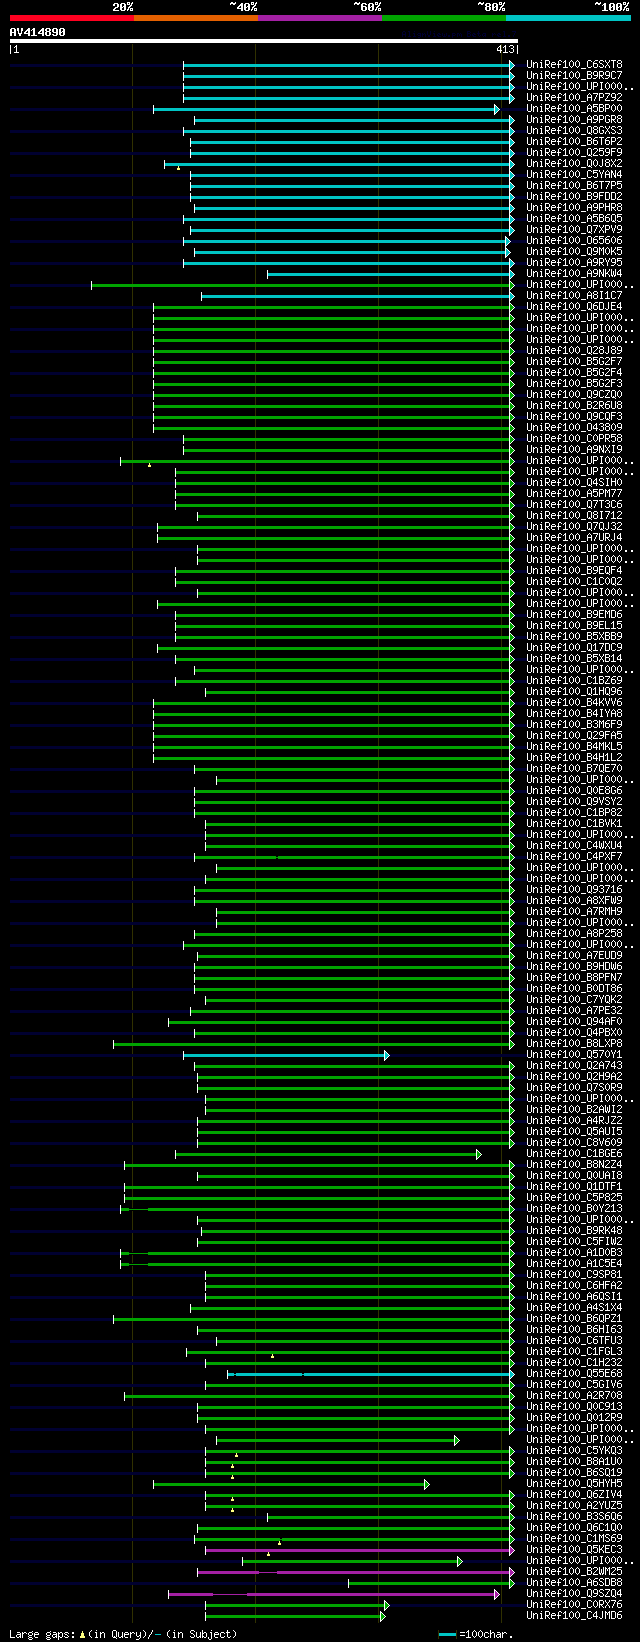
Task: Select hit label UniRef100_Q0J8X2
Action: tap(574, 164)
